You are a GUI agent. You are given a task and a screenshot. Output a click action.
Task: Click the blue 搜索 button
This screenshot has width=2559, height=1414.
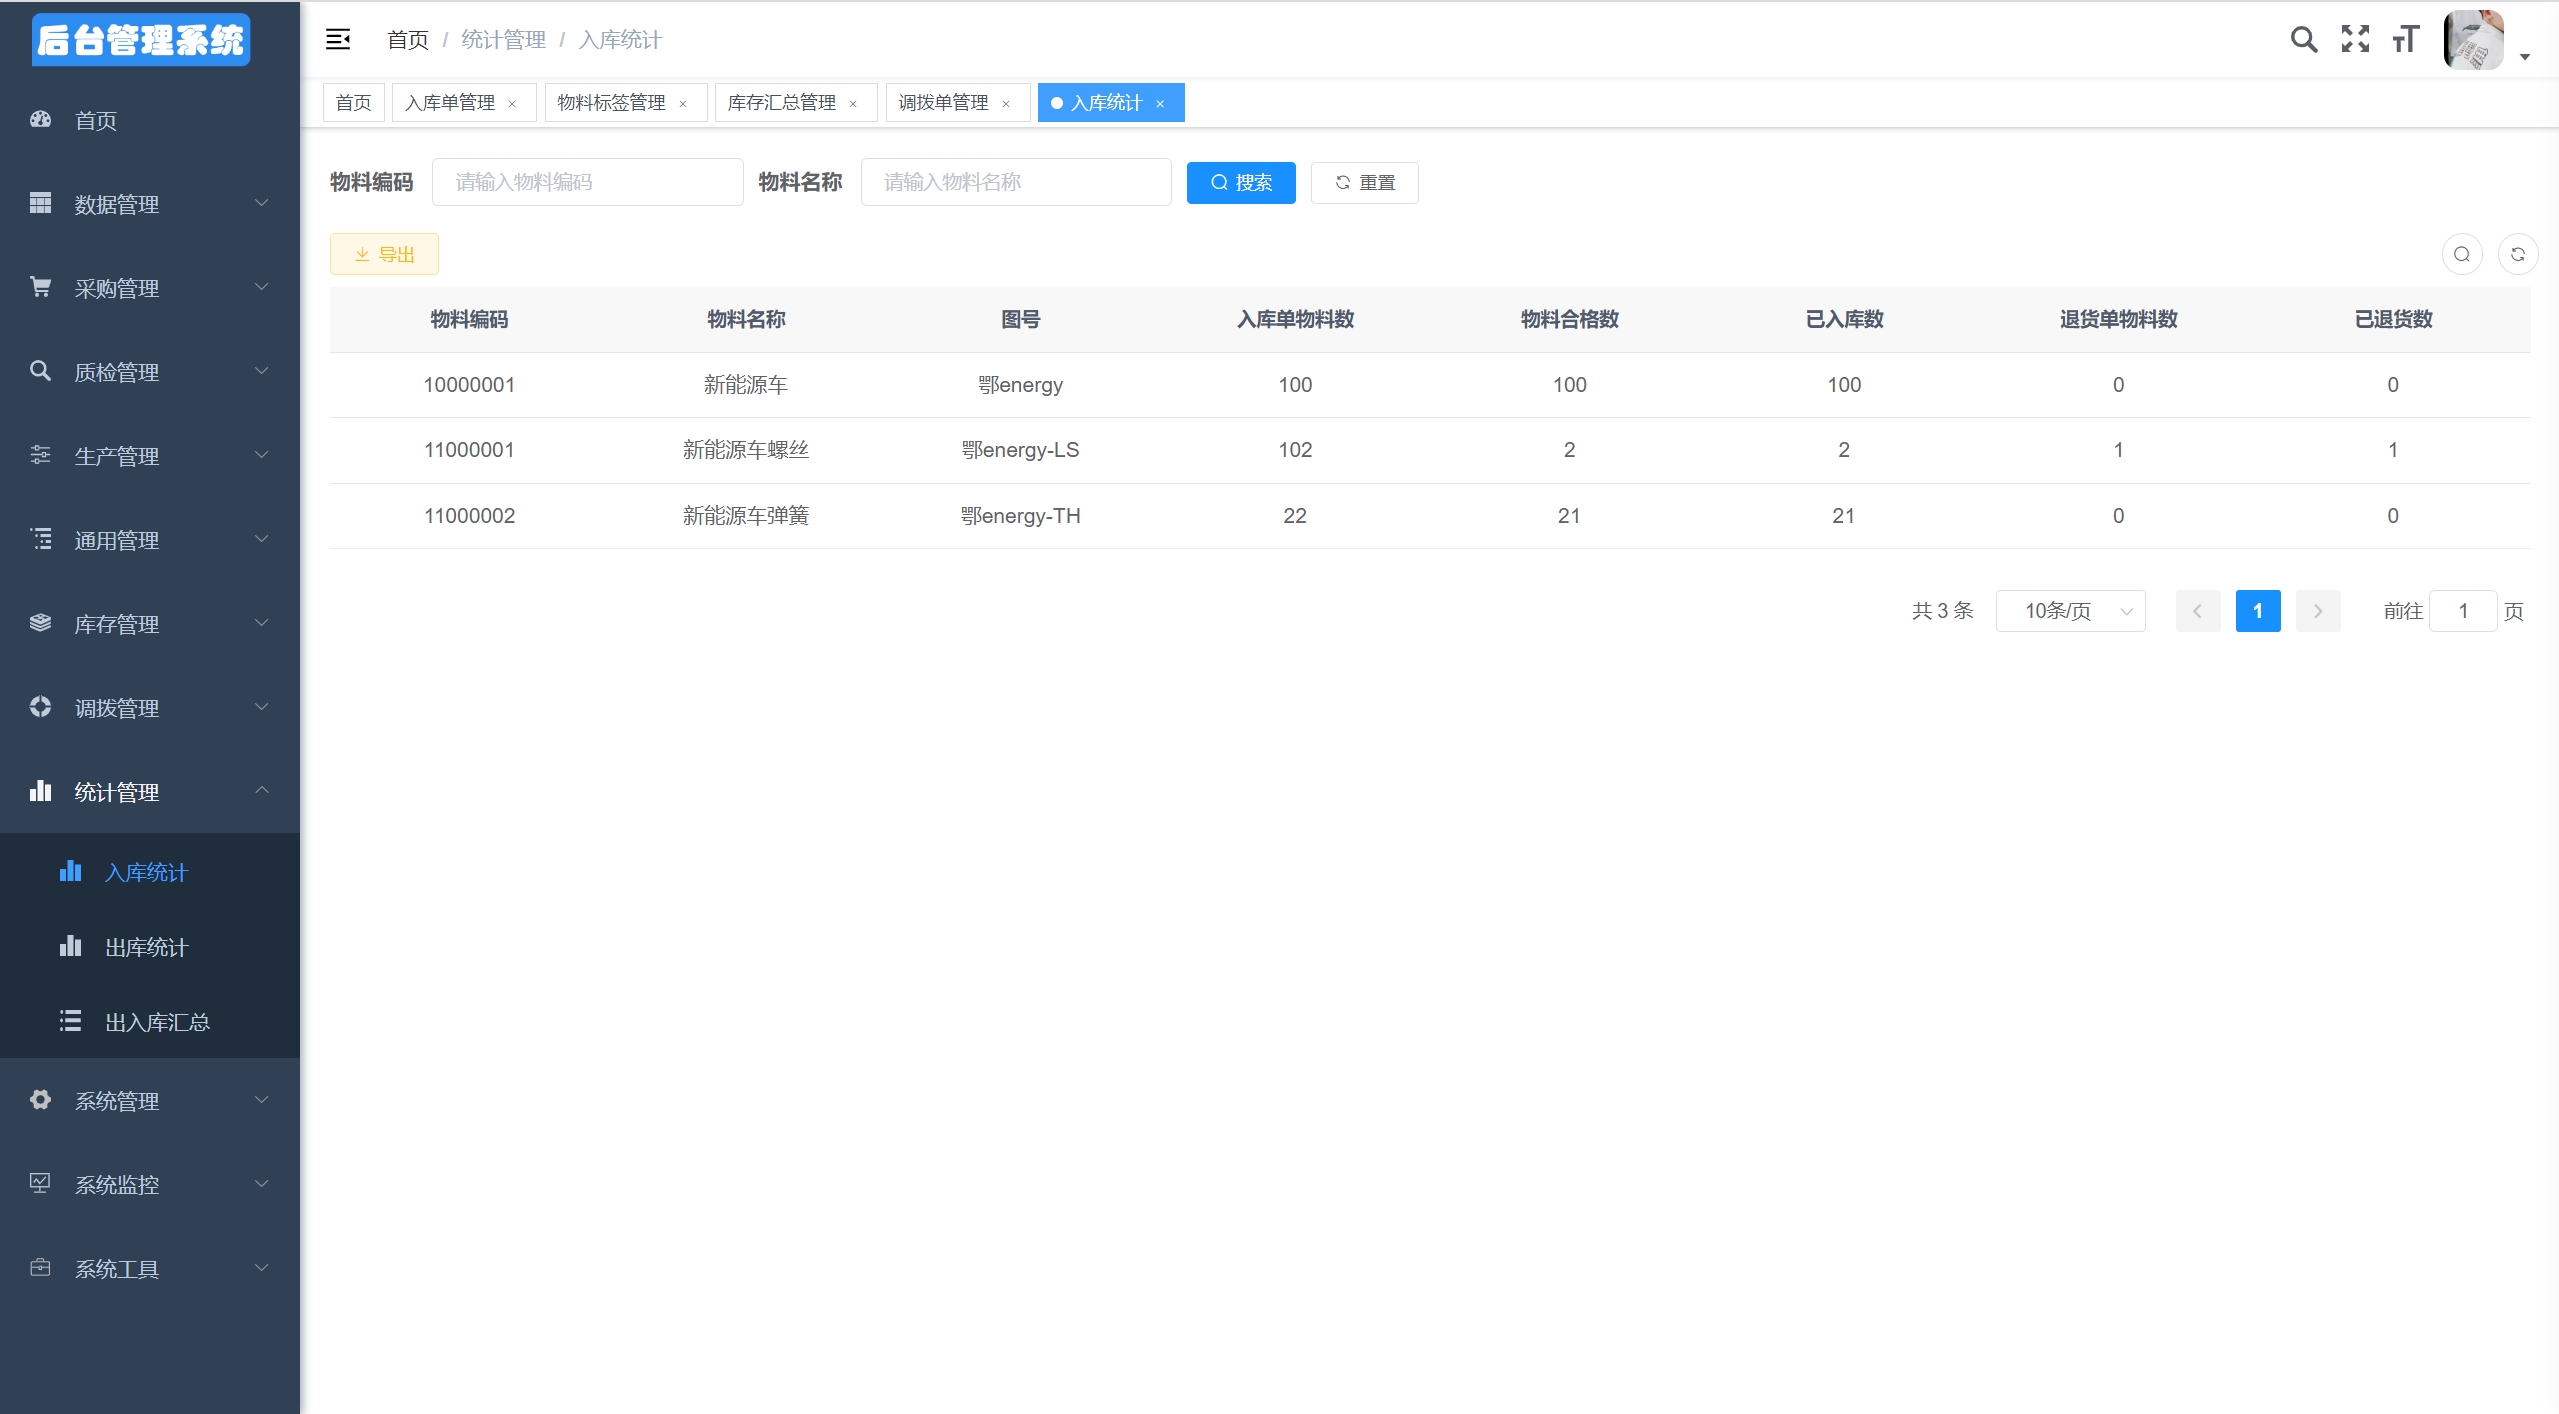pyautogui.click(x=1240, y=182)
